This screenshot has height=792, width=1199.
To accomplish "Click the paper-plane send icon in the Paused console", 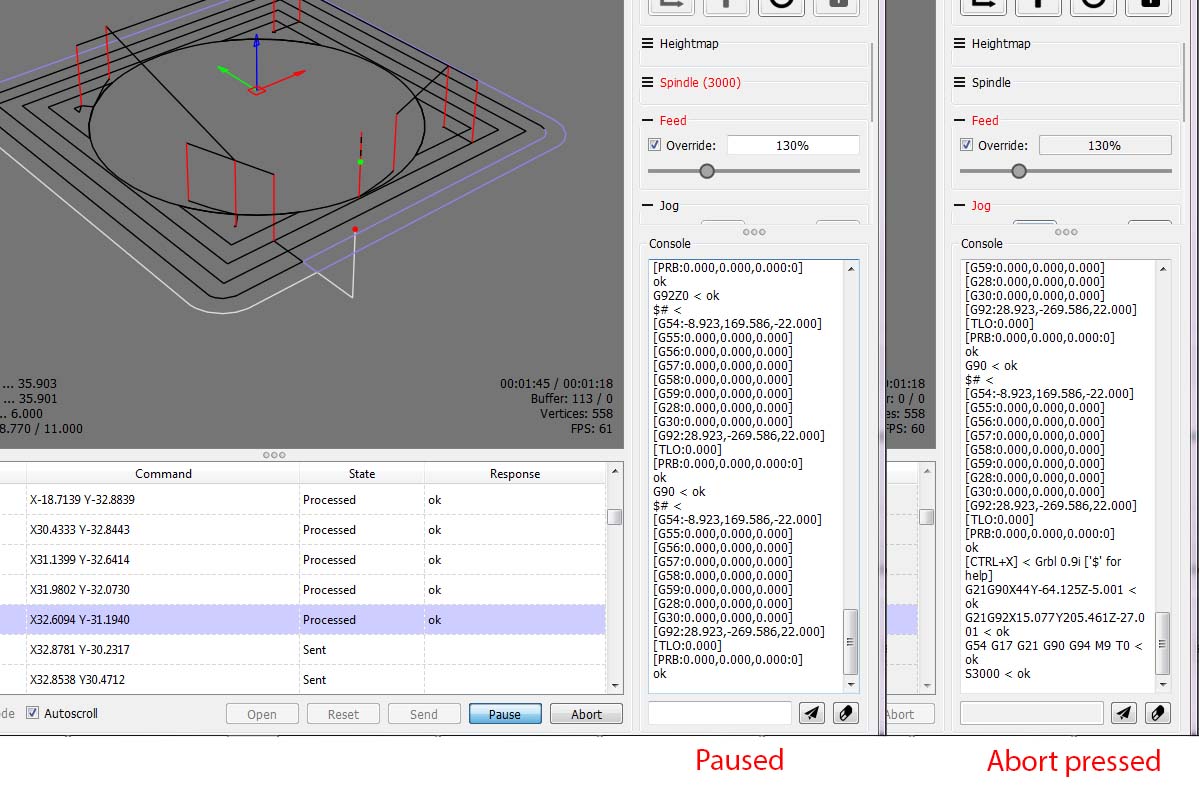I will pyautogui.click(x=812, y=713).
